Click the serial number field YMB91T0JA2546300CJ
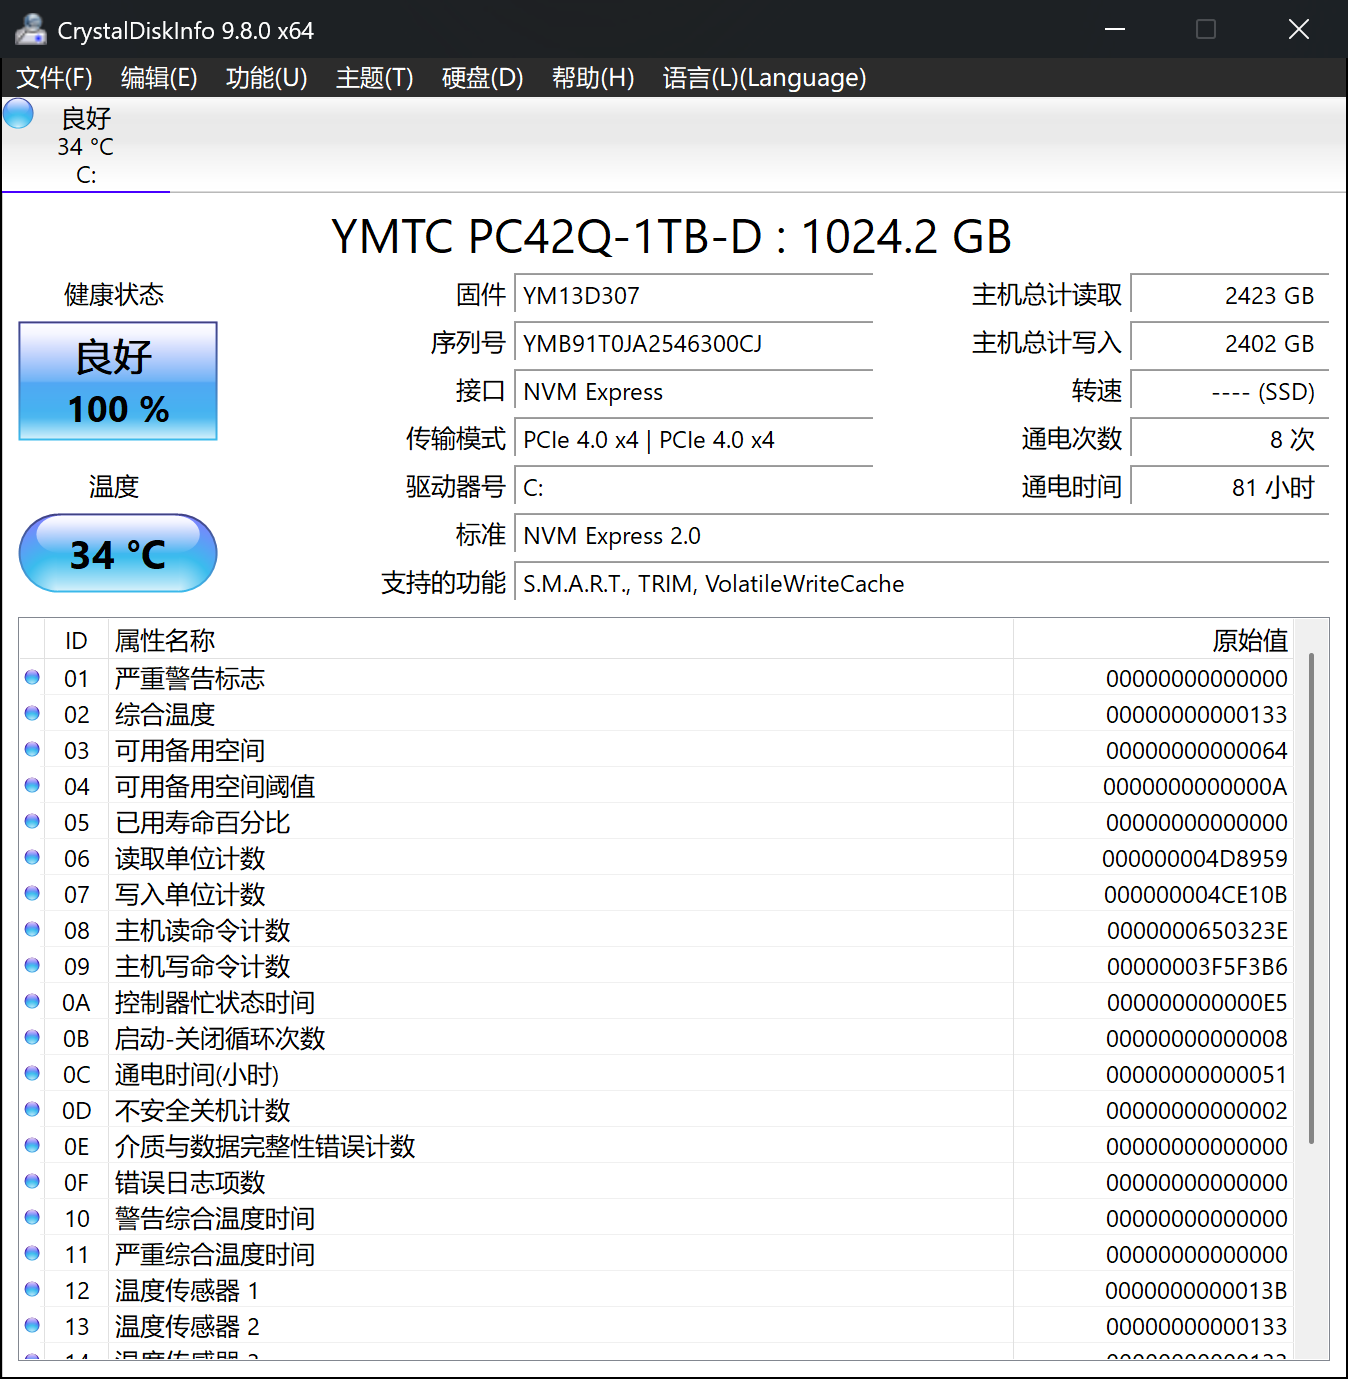This screenshot has width=1348, height=1379. [693, 344]
